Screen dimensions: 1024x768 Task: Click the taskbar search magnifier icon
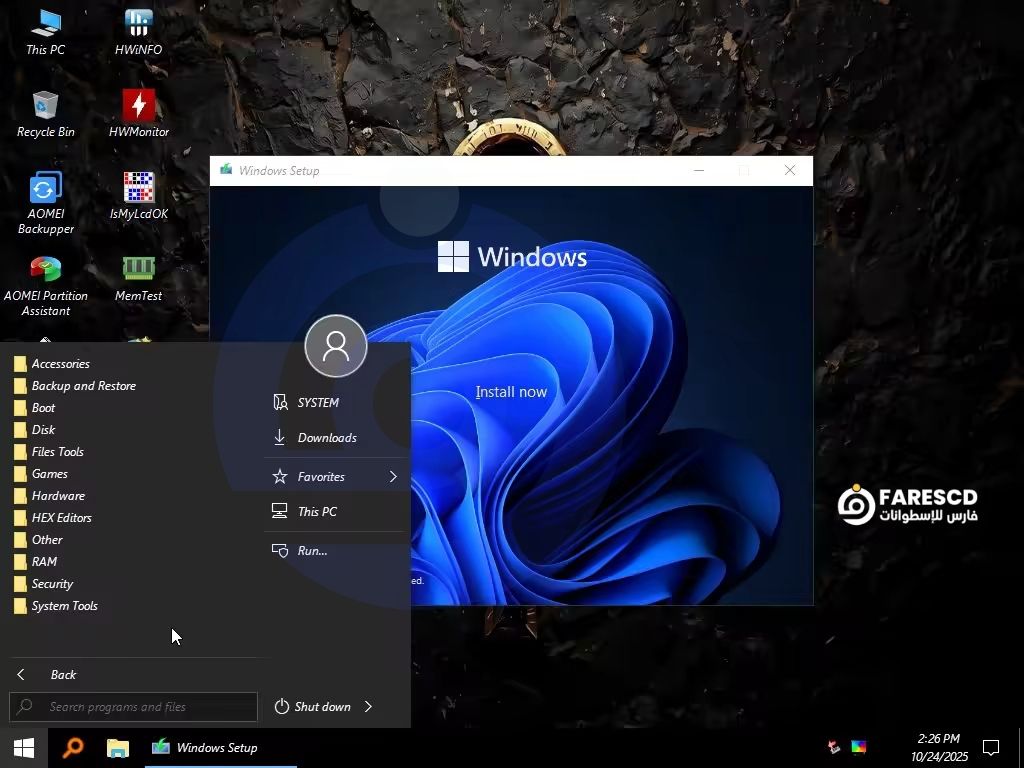[72, 748]
